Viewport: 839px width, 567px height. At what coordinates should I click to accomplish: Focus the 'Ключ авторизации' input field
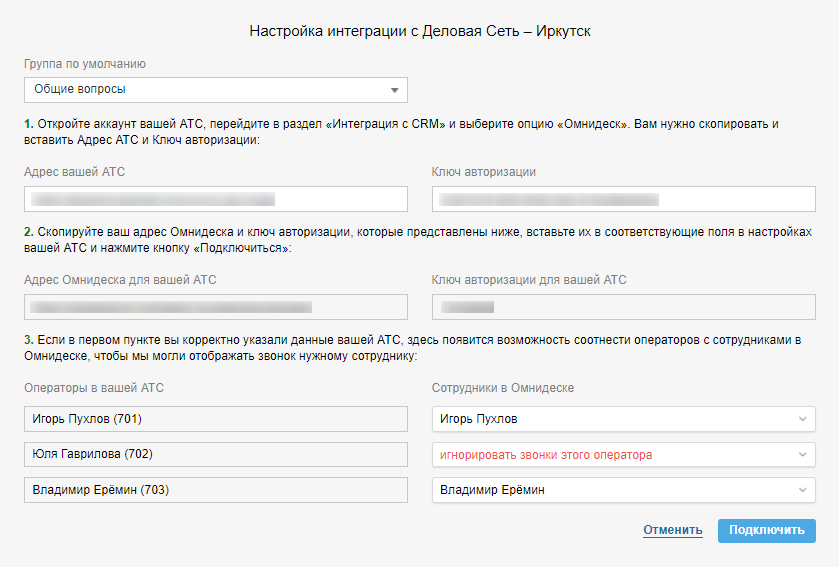(623, 199)
